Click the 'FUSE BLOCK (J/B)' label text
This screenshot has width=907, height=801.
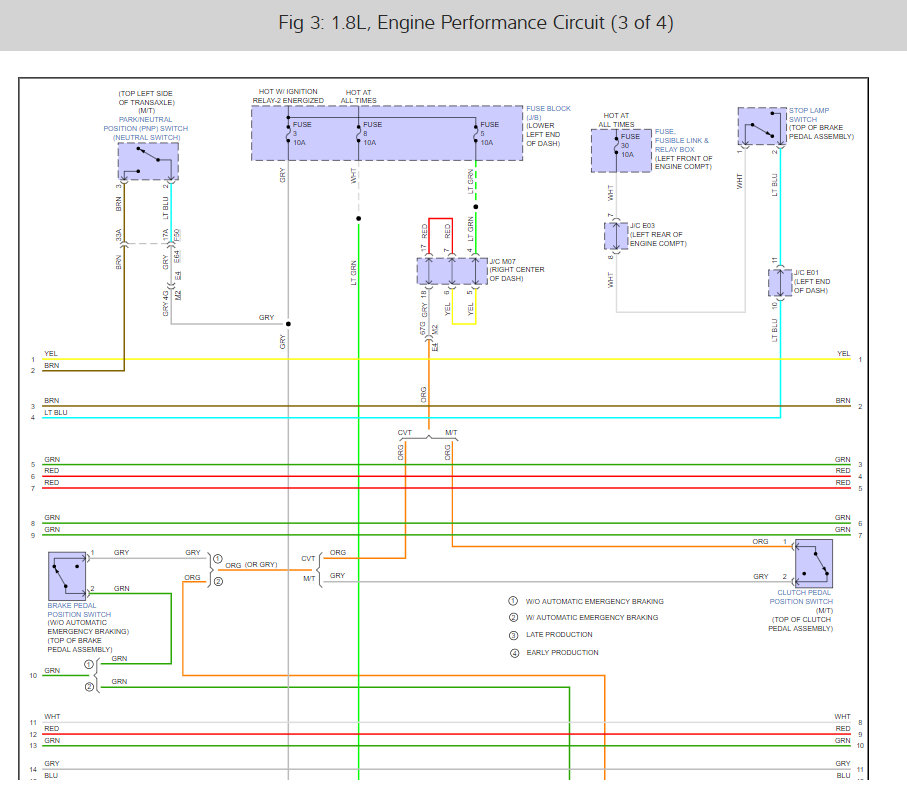(x=546, y=113)
